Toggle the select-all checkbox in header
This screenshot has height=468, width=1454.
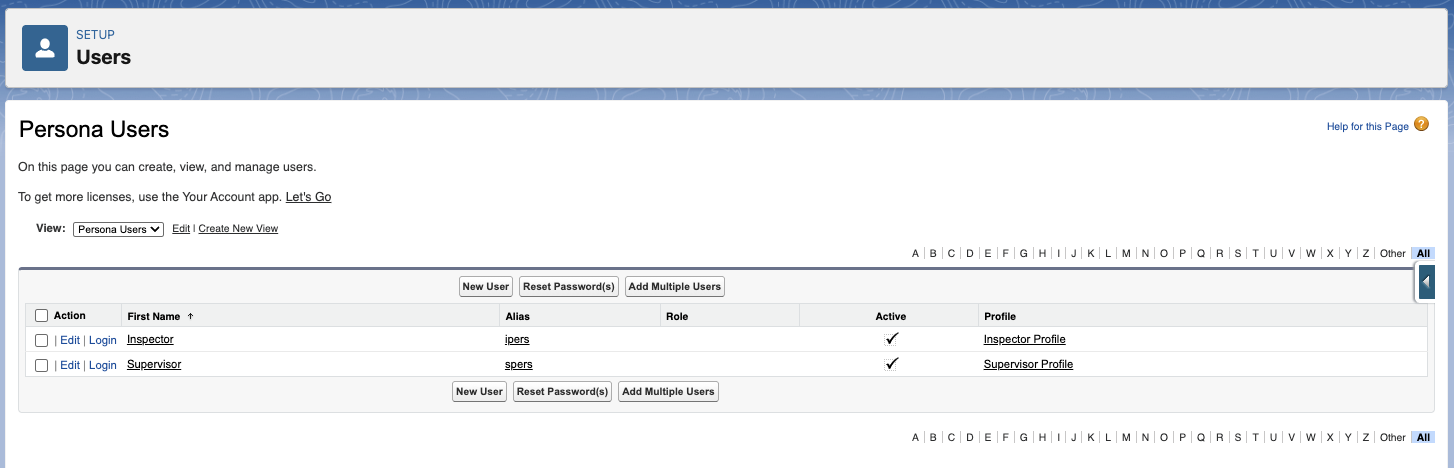[41, 316]
